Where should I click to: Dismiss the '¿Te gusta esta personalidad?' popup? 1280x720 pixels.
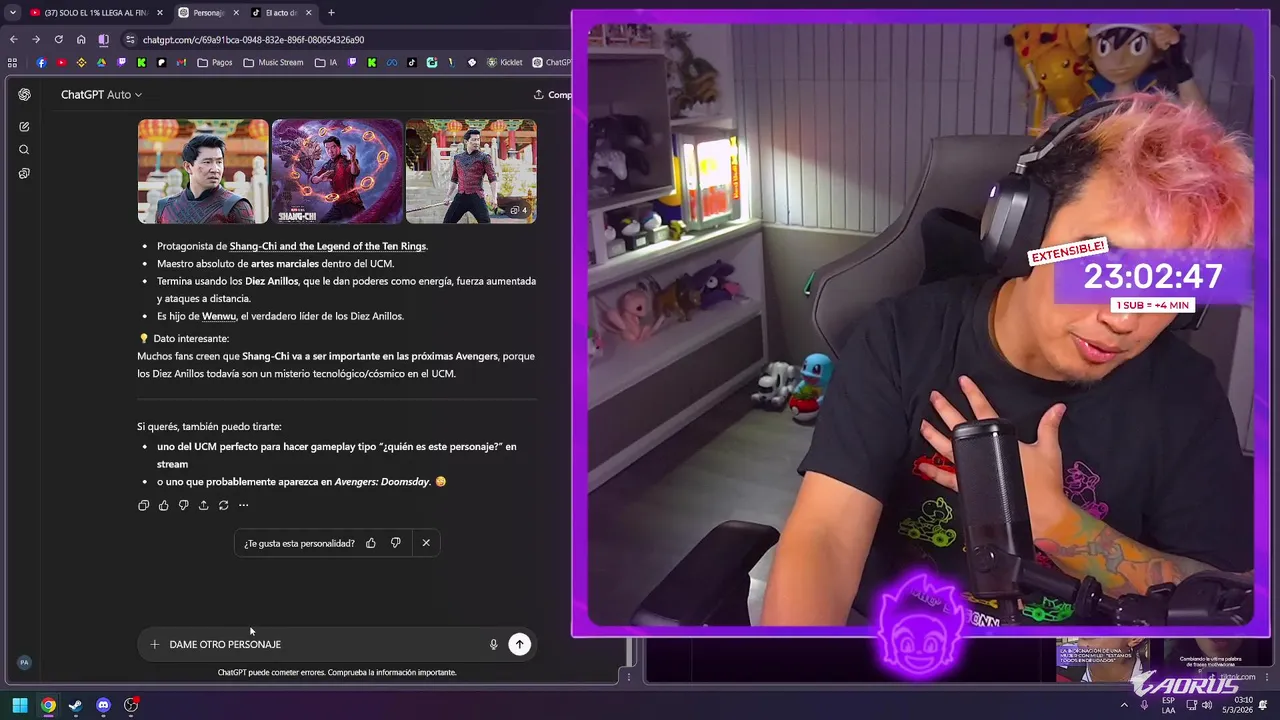[x=426, y=543]
